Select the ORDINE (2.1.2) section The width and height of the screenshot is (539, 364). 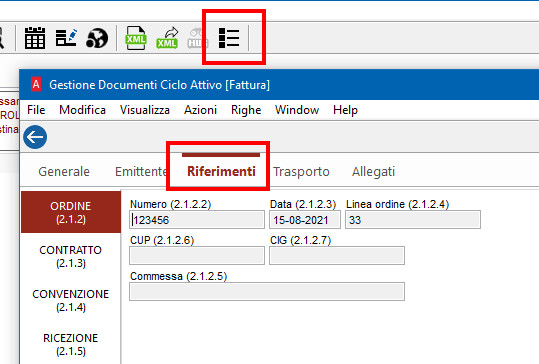71,212
